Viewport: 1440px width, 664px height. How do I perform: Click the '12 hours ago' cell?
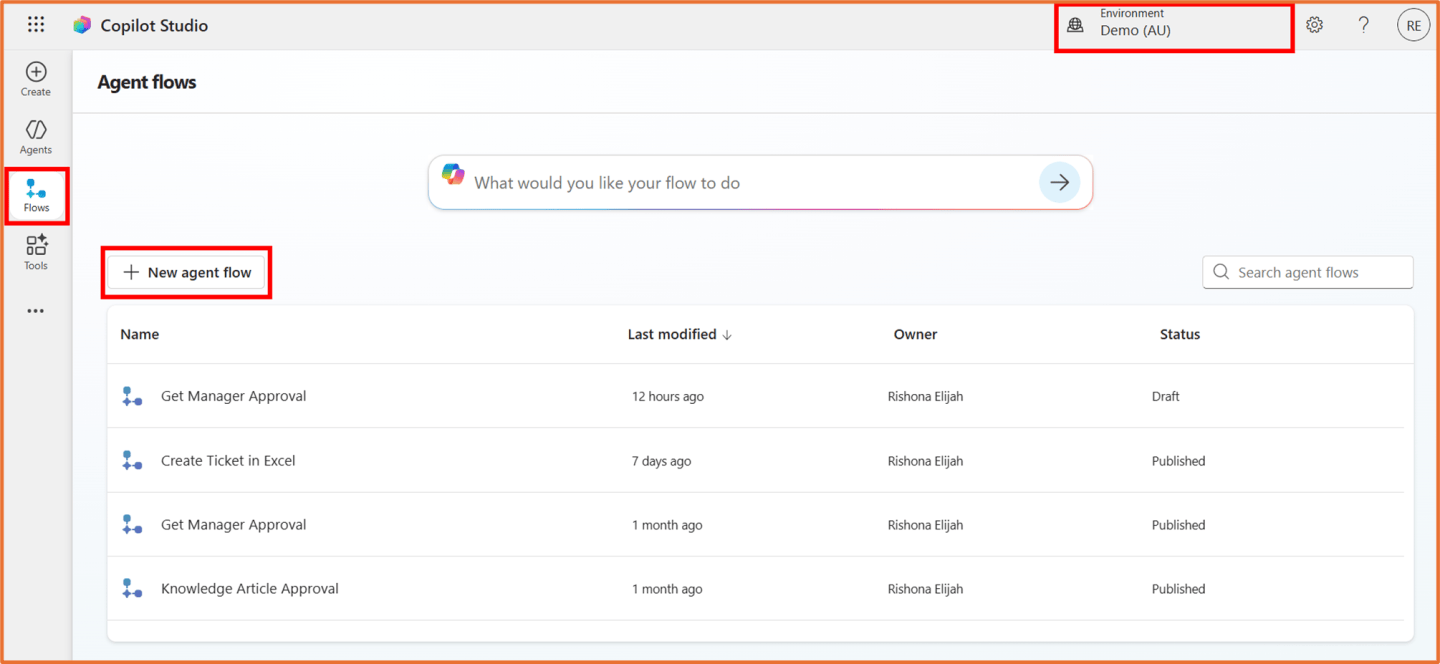pos(668,397)
